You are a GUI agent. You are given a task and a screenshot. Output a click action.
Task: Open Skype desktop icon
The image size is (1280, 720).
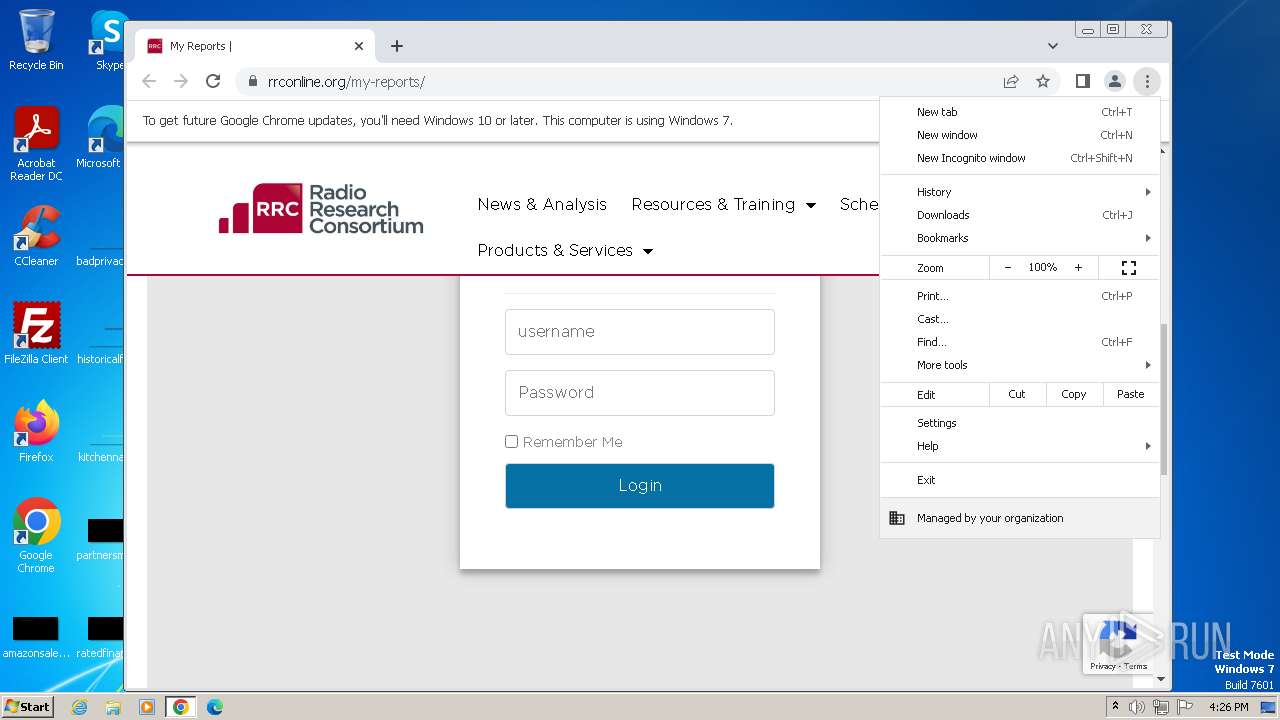click(109, 40)
